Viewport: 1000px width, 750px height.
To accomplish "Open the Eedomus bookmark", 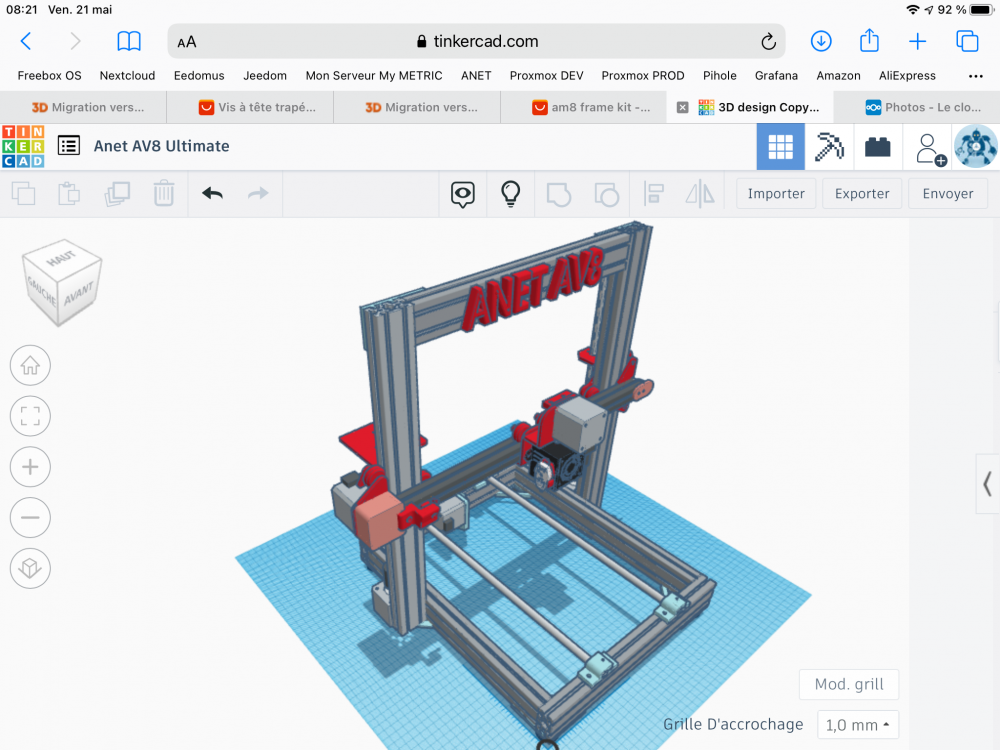I will click(x=199, y=75).
